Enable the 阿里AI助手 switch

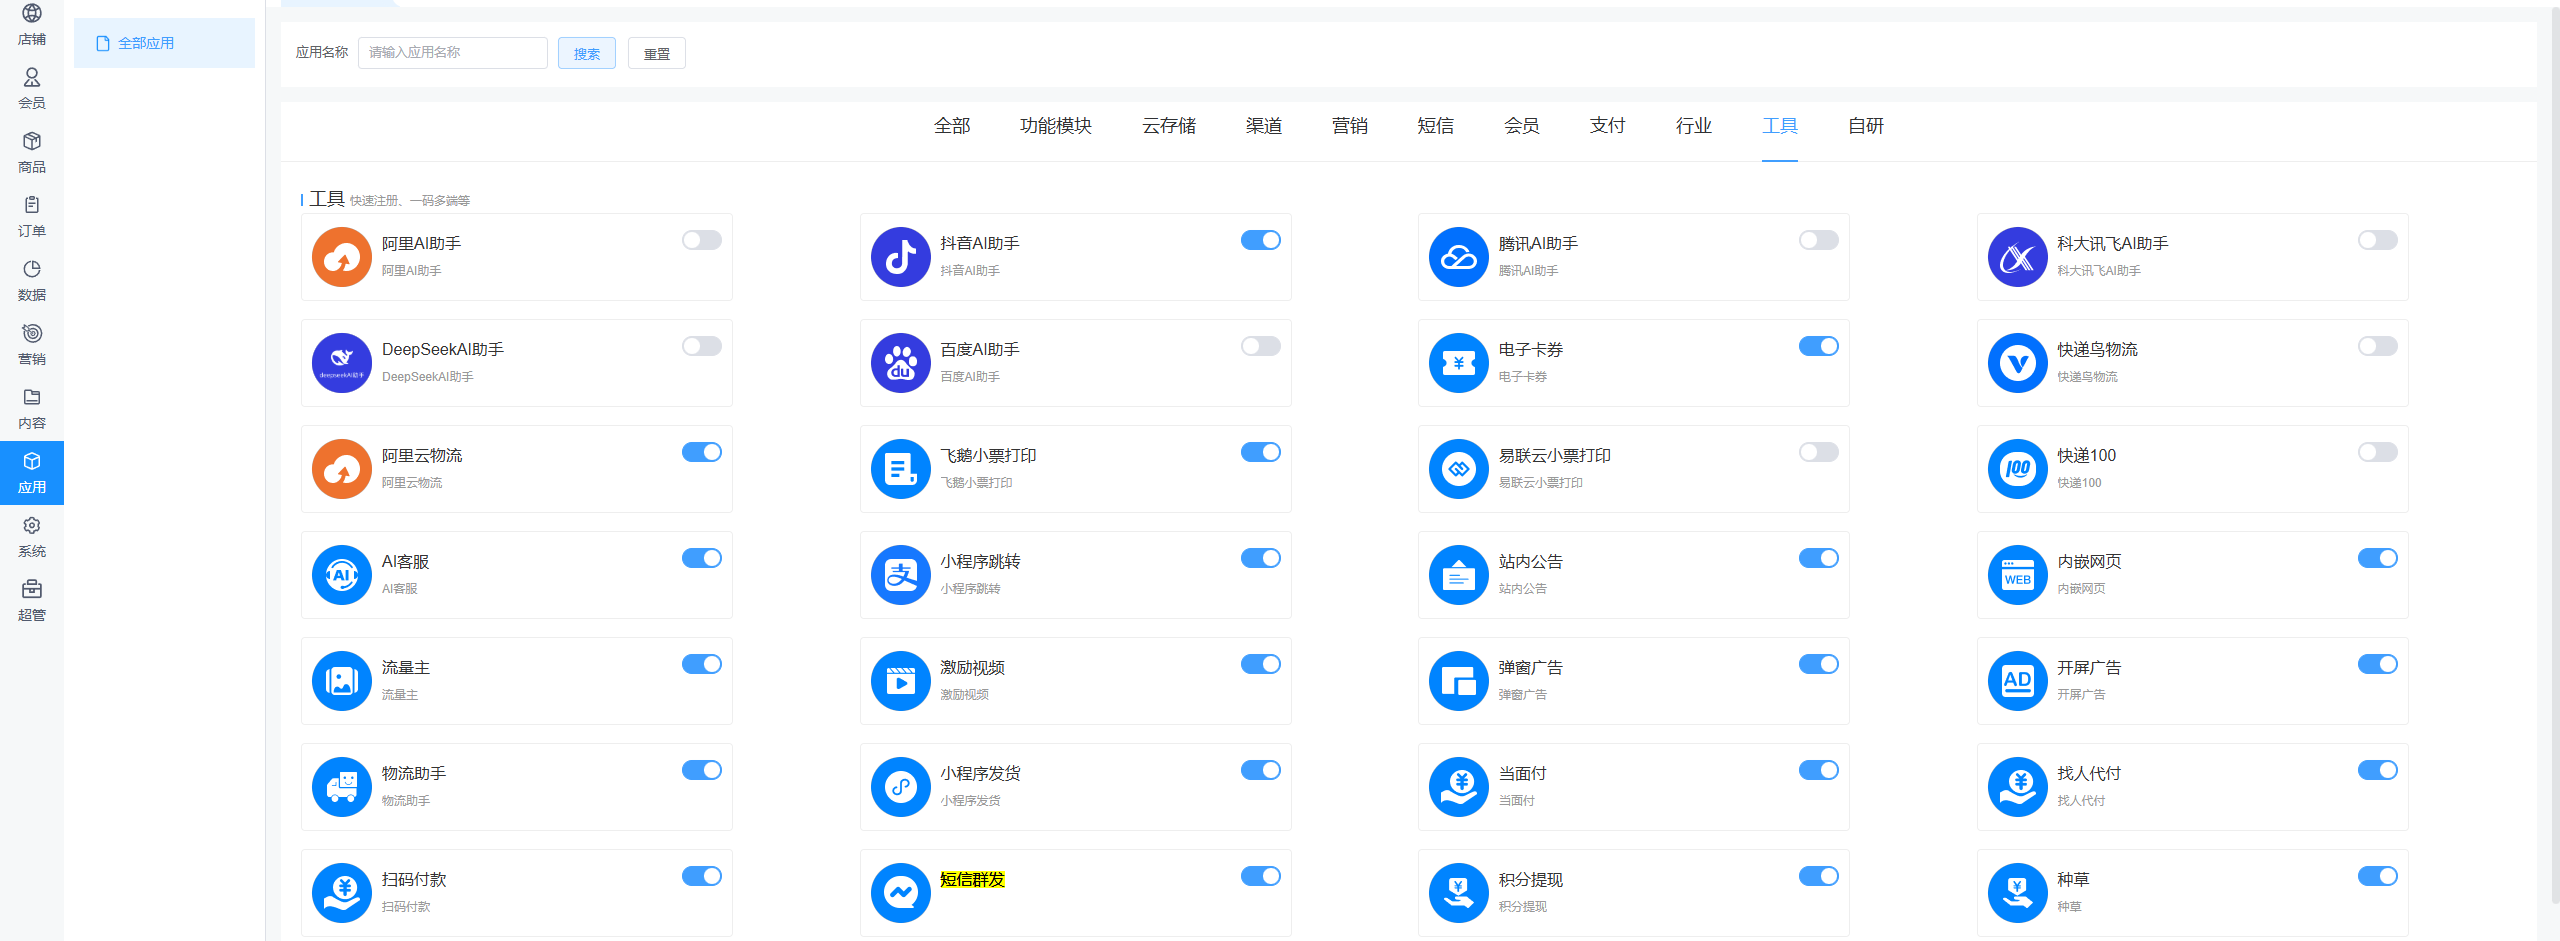click(x=702, y=240)
